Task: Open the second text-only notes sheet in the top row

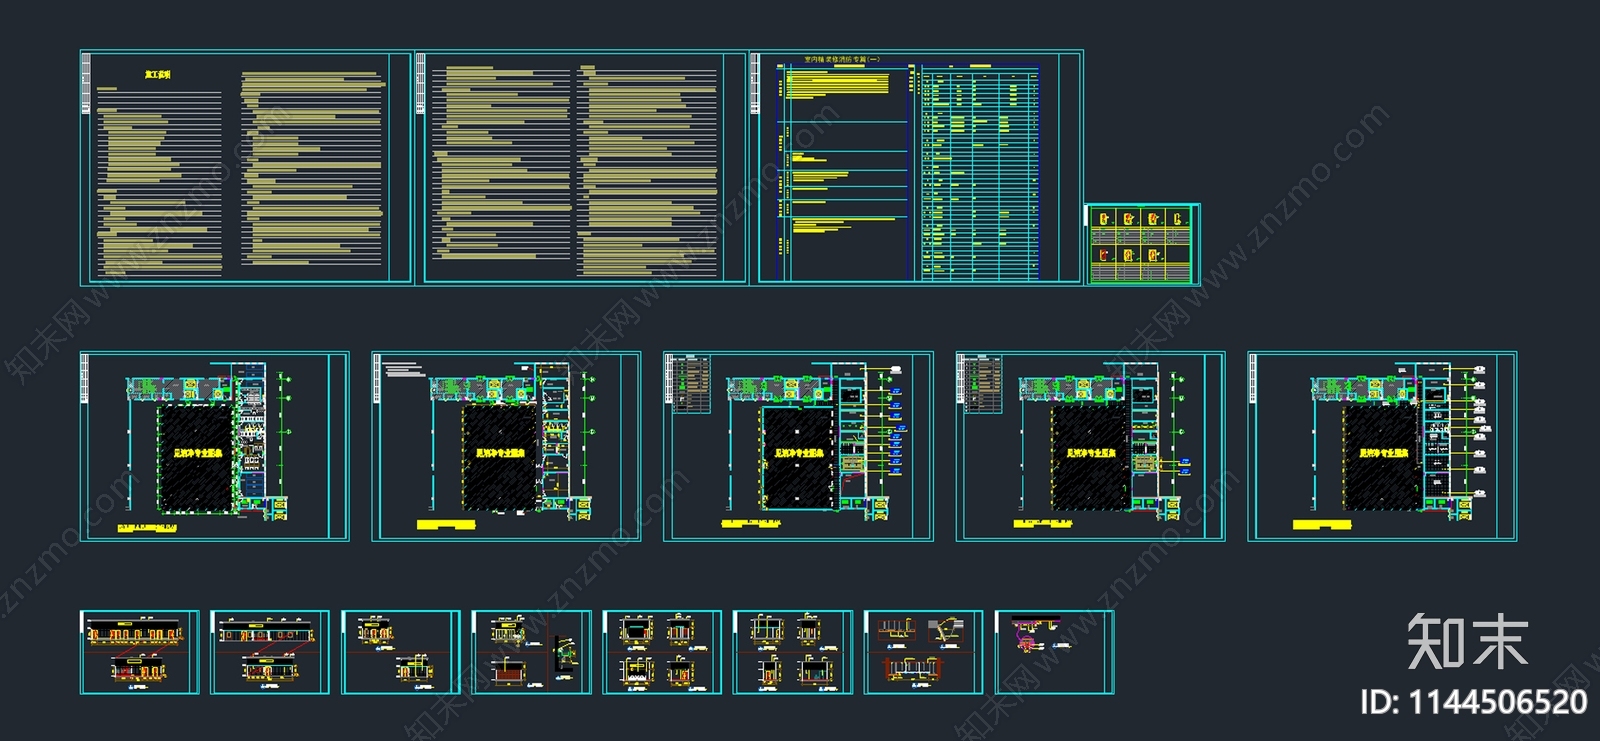Action: 581,168
